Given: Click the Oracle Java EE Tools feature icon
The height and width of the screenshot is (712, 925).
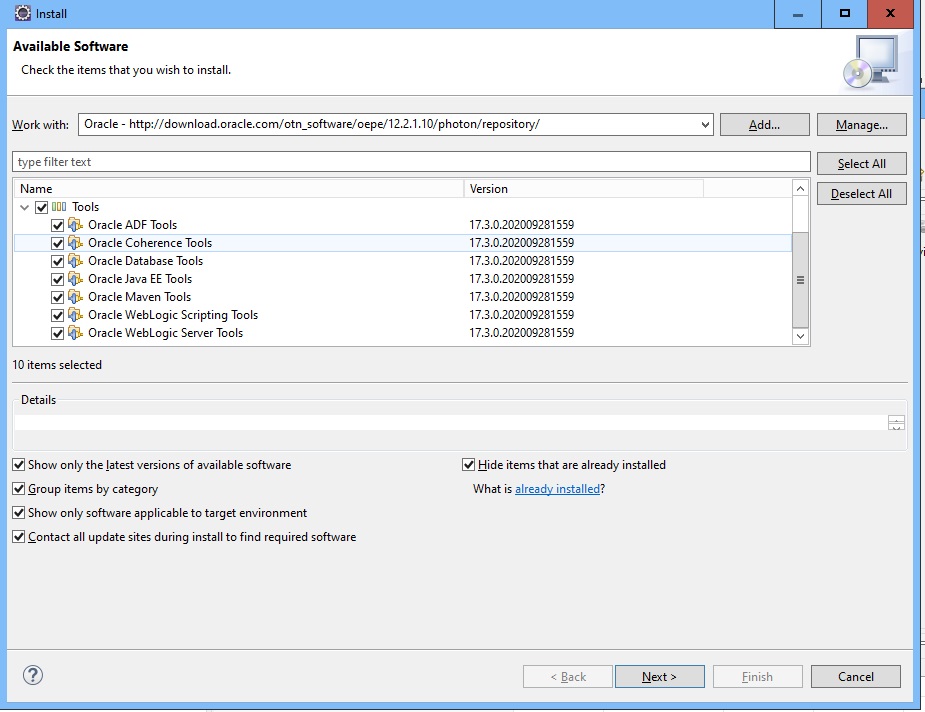Looking at the screenshot, I should tap(75, 278).
